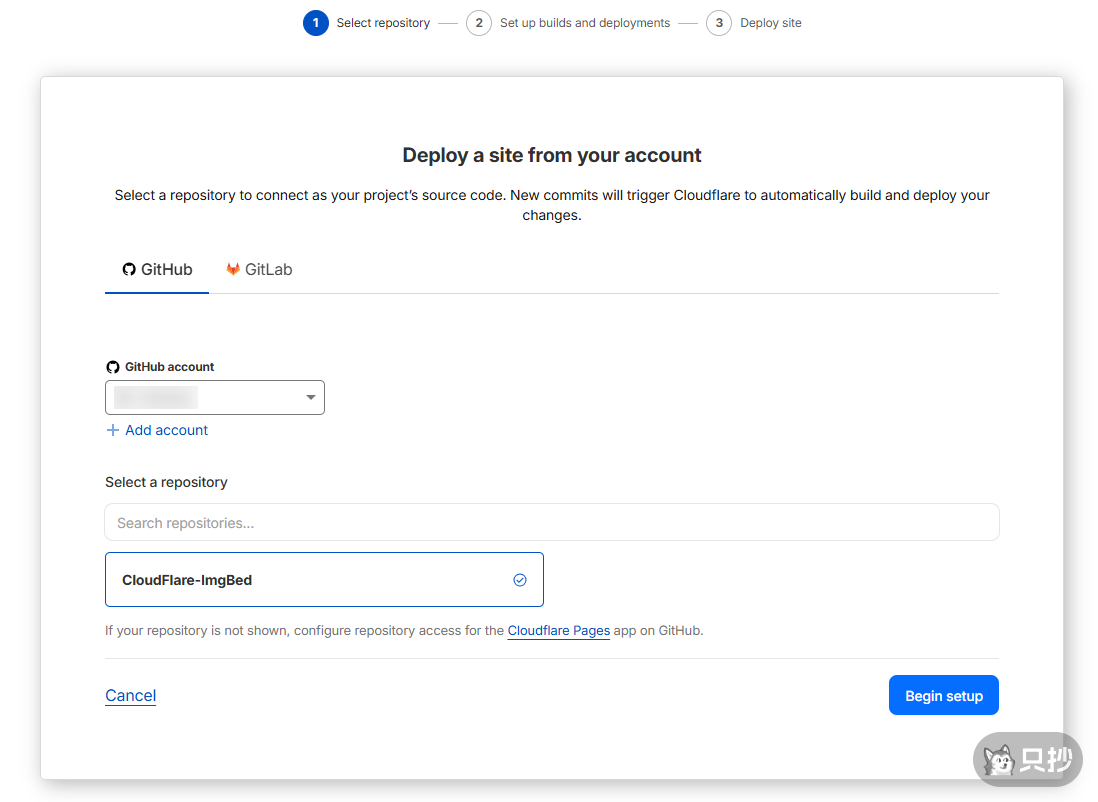
Task: Click step 3 circle in progress bar
Action: tap(719, 23)
